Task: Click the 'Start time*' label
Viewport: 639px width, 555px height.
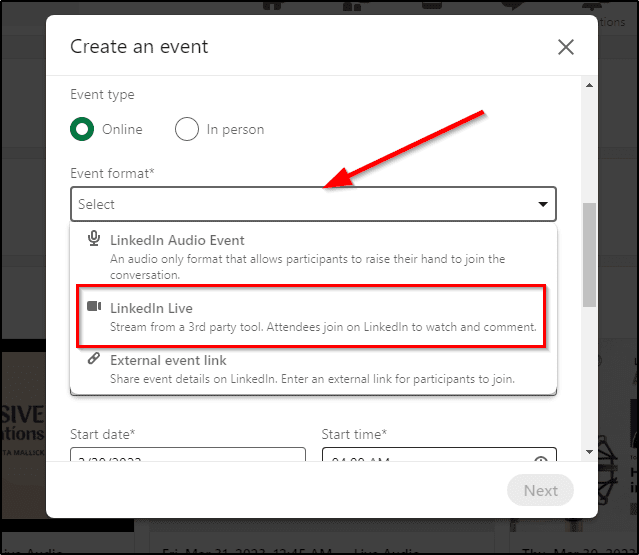Action: [x=354, y=434]
